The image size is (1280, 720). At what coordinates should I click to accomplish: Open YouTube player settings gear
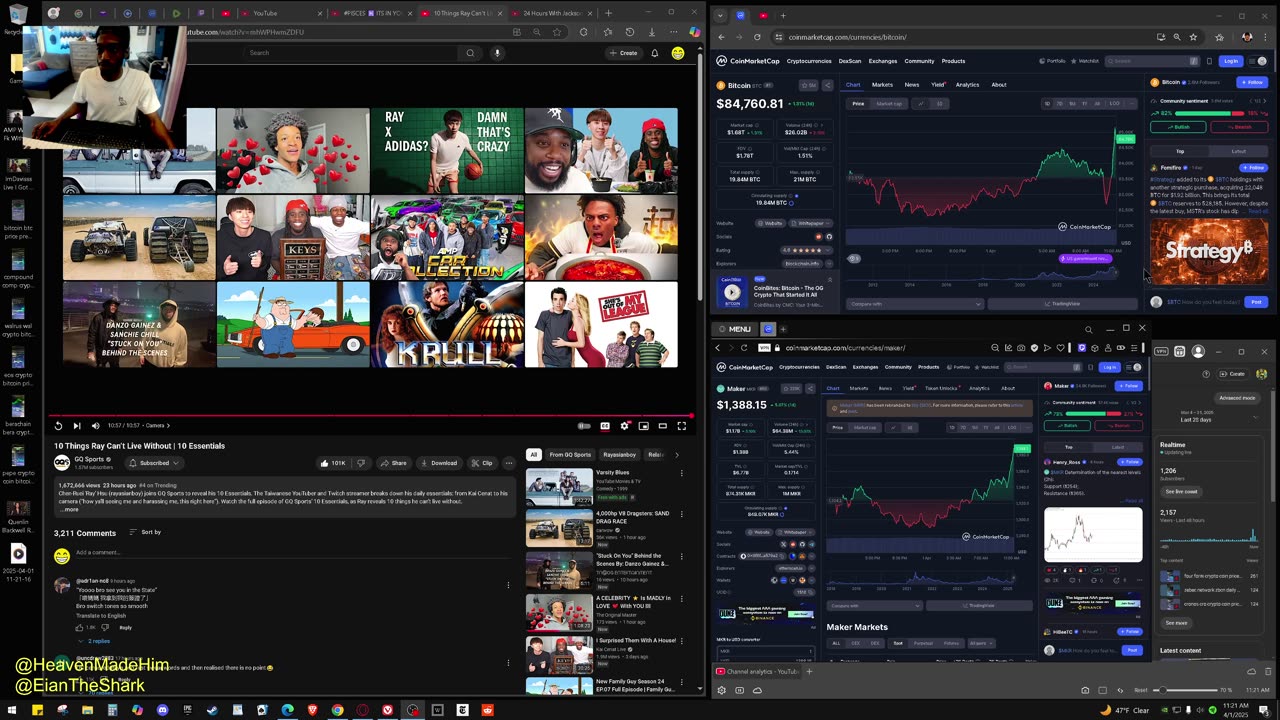tap(625, 426)
